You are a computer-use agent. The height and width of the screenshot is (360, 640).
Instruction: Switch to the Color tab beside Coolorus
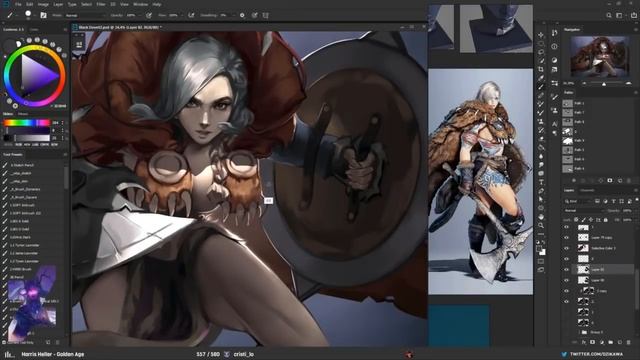pyautogui.click(x=34, y=30)
